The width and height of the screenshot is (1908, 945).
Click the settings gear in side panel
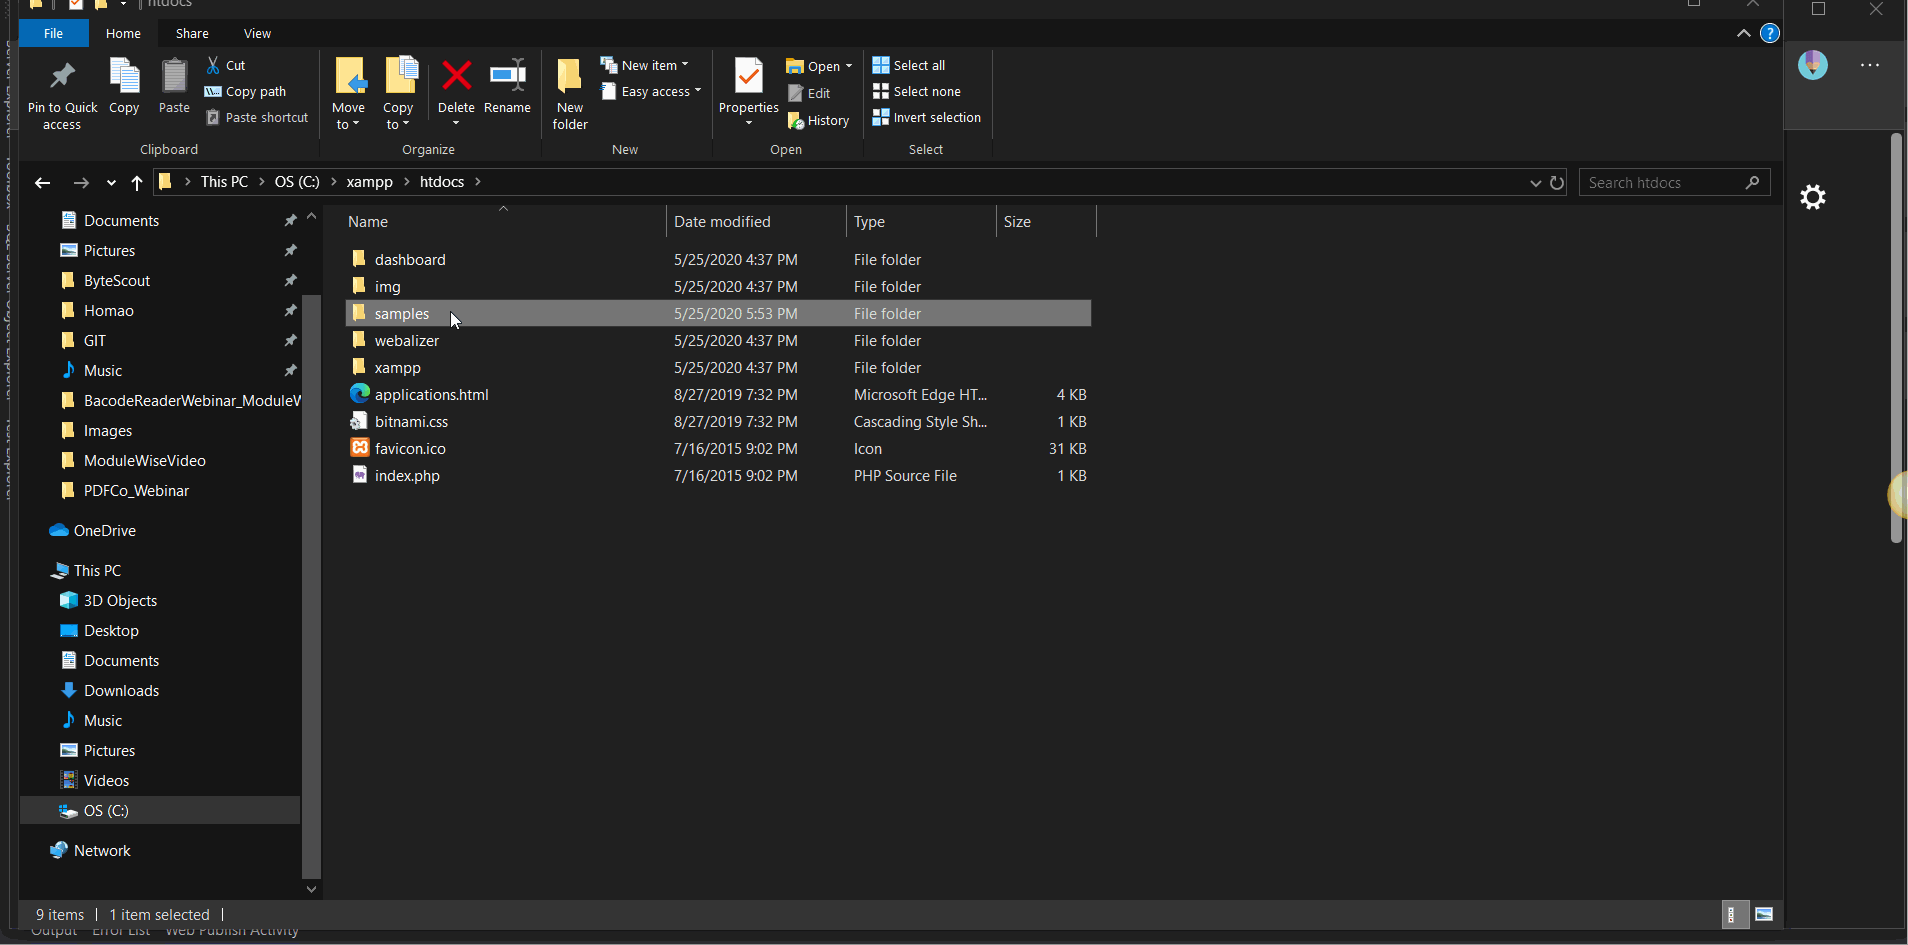pyautogui.click(x=1813, y=197)
